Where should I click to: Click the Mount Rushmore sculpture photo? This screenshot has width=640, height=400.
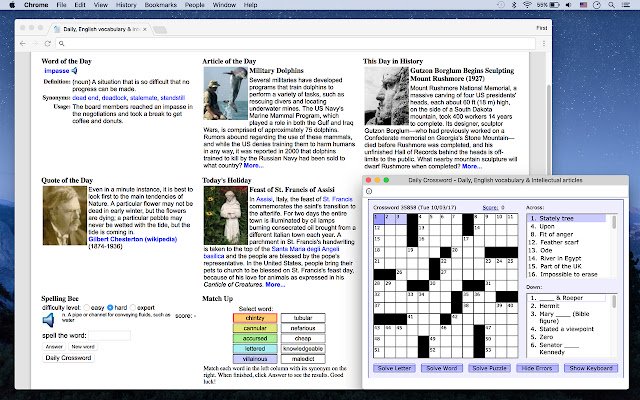click(387, 96)
